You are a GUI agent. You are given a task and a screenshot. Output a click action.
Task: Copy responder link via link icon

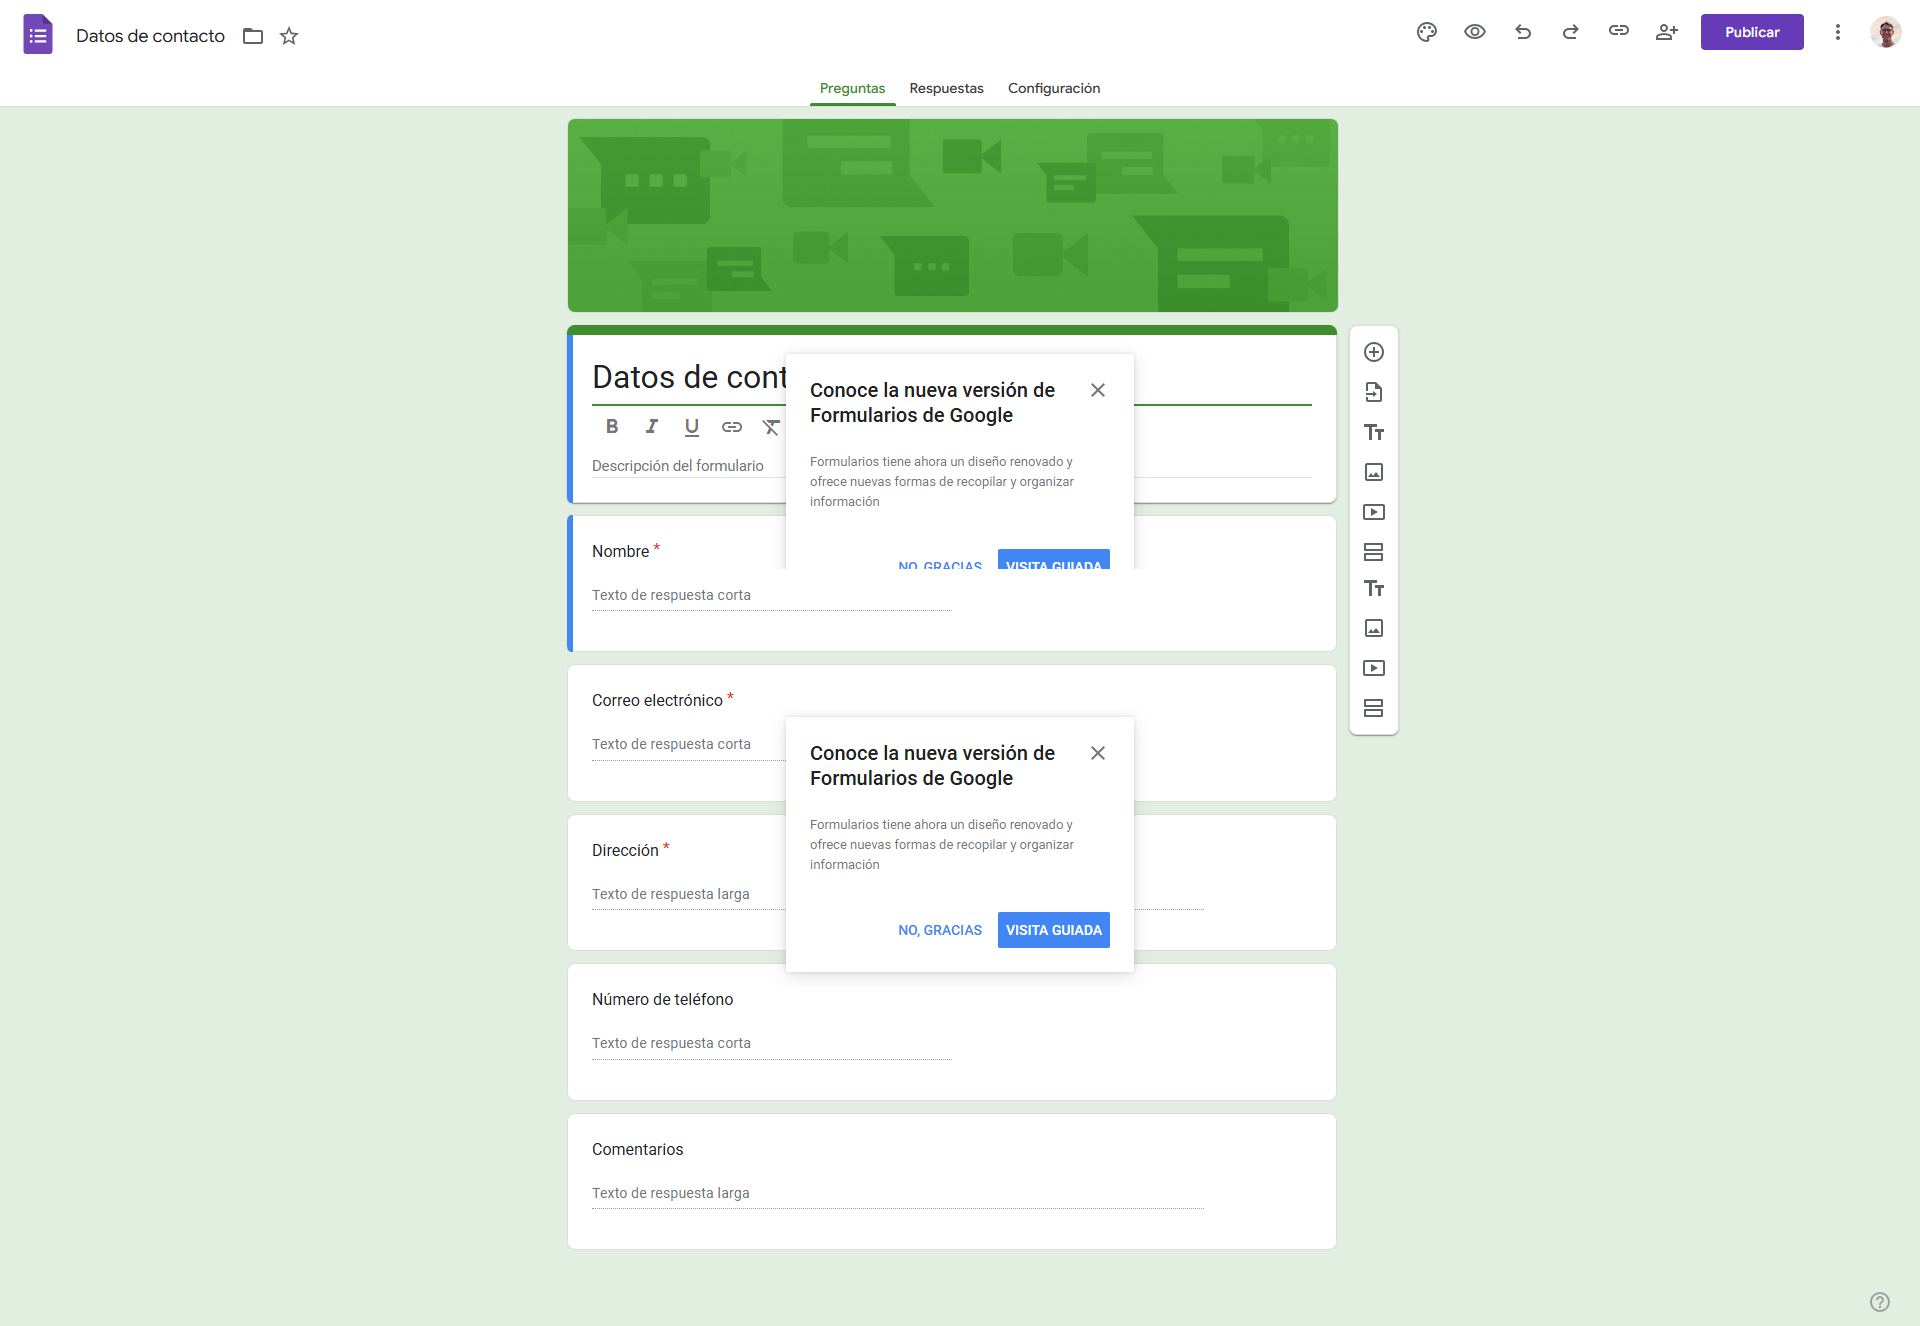point(1619,31)
